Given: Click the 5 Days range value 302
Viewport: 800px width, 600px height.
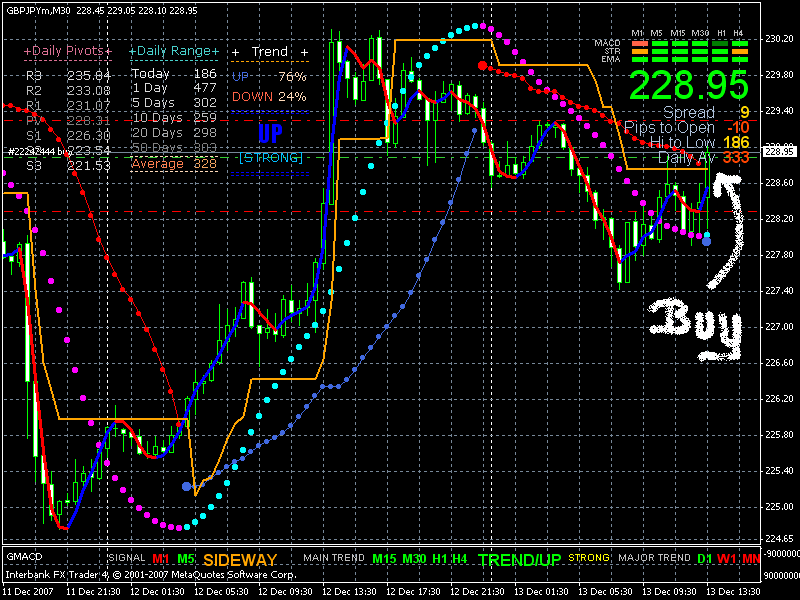Looking at the screenshot, I should coord(205,103).
